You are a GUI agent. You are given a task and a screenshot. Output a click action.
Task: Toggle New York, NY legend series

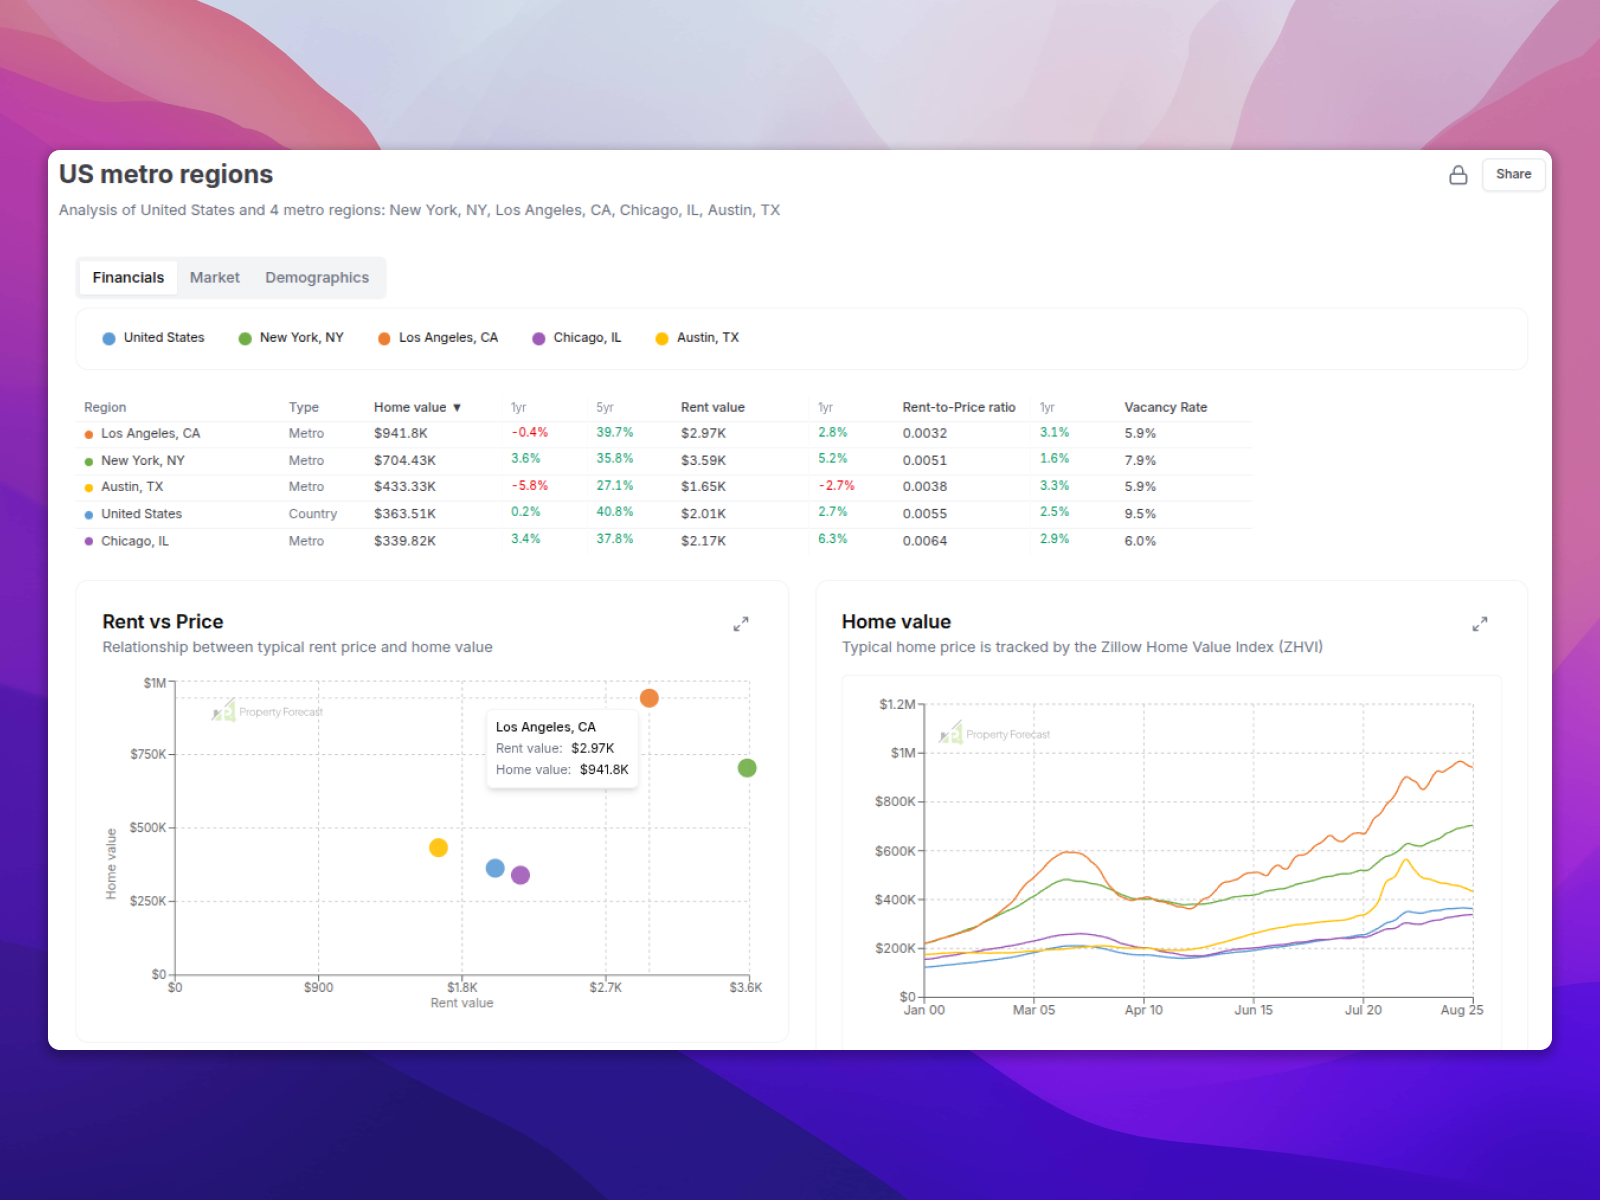pyautogui.click(x=291, y=338)
